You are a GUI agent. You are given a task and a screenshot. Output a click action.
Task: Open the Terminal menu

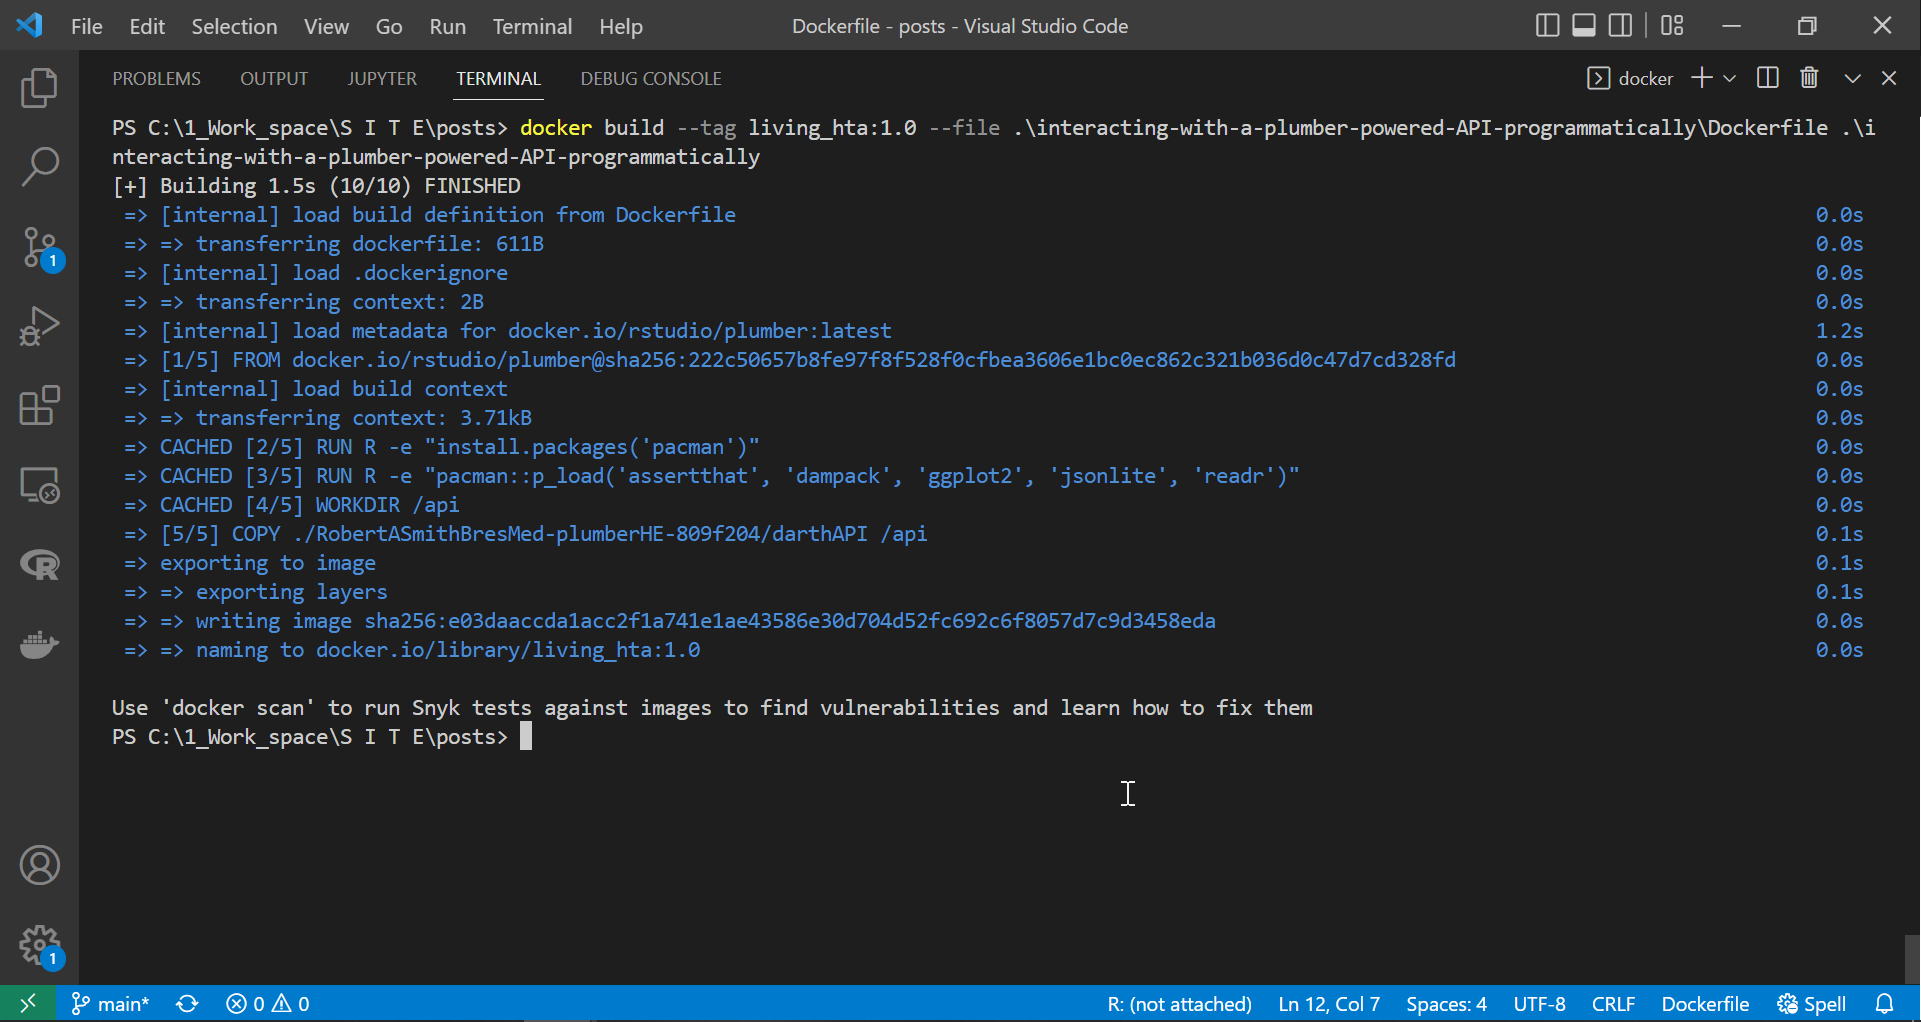coord(532,26)
